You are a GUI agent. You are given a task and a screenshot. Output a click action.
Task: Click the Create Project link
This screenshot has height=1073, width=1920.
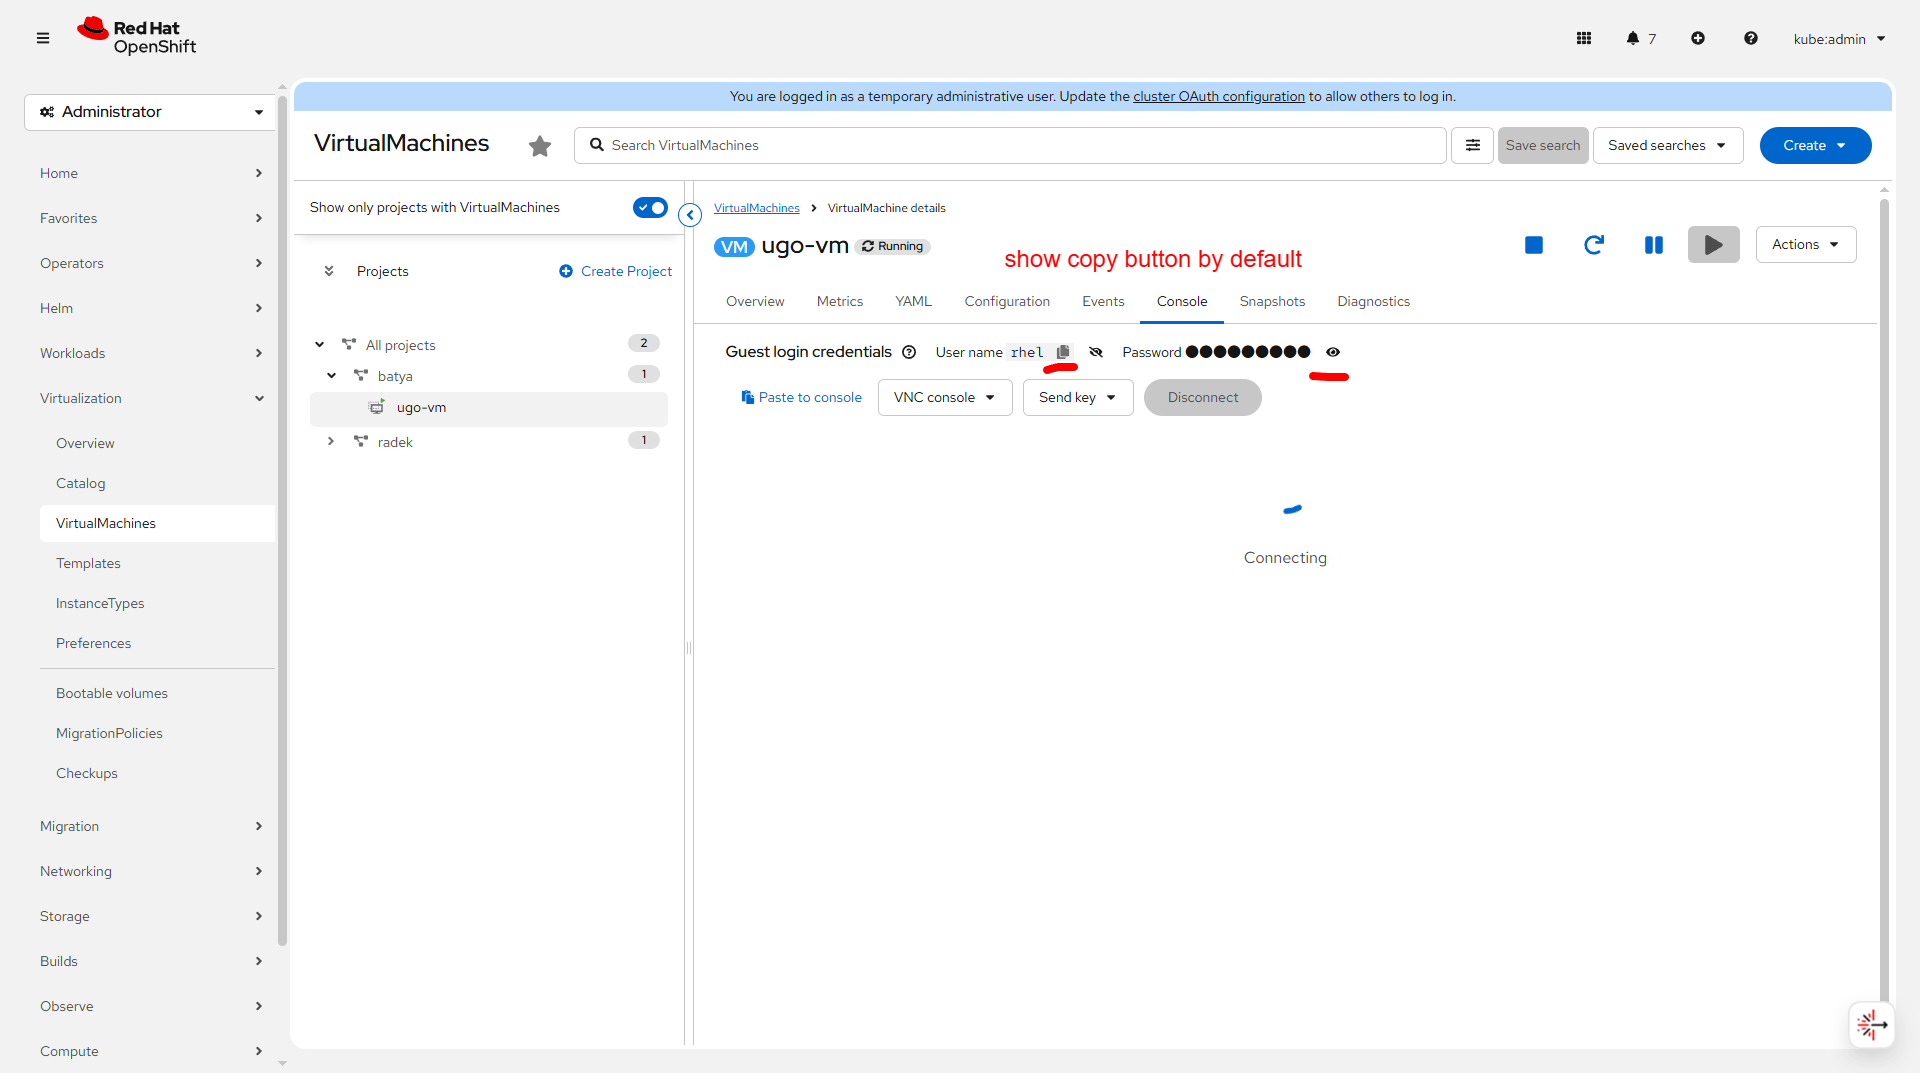(x=615, y=271)
